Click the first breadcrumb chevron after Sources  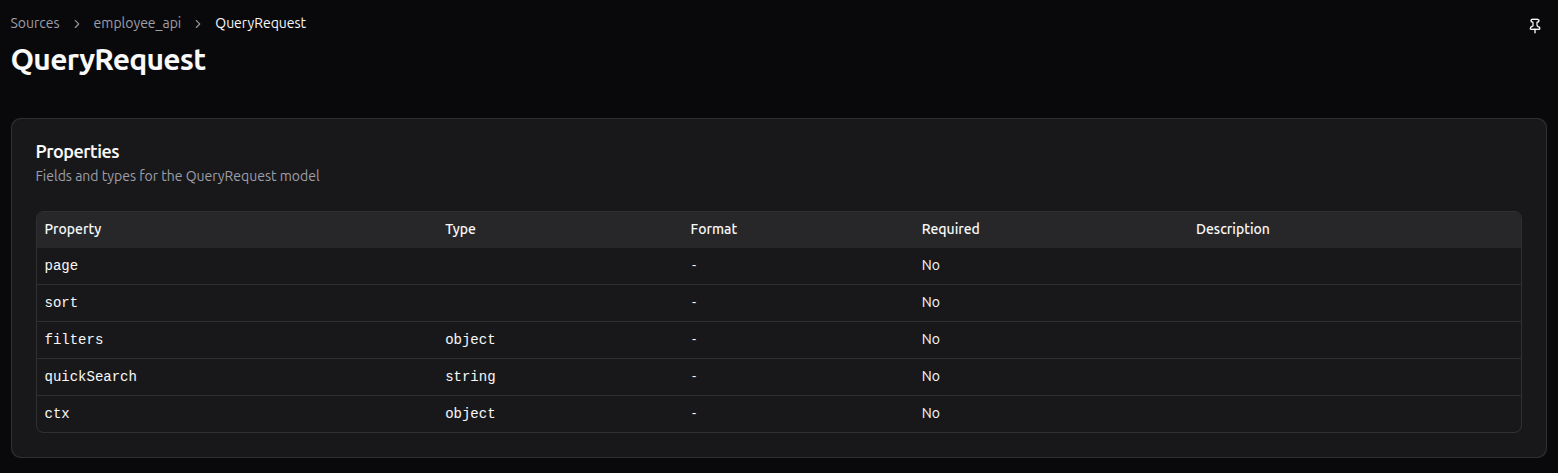[x=77, y=23]
